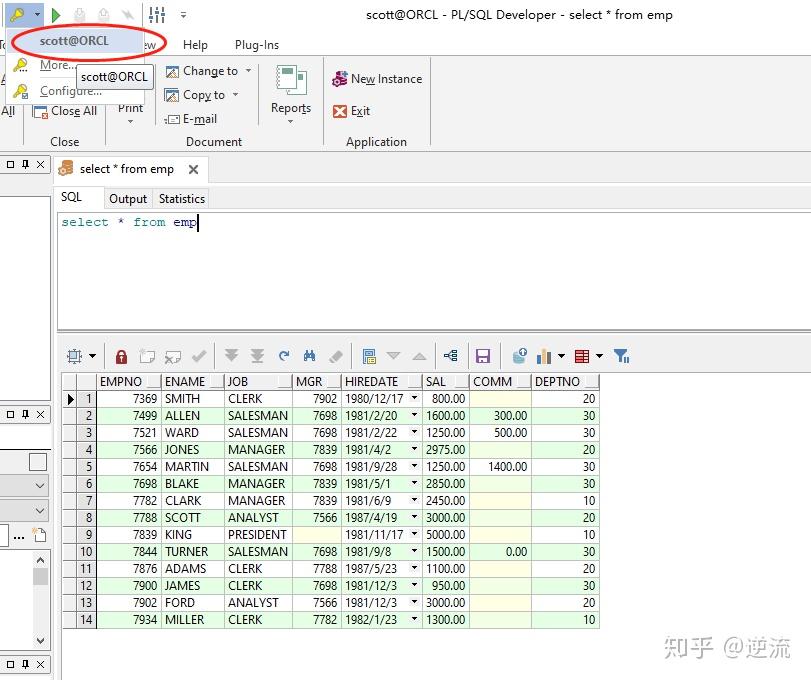Select scott@ORCL connection in menu
Viewport: 811px width, 680px height.
click(74, 41)
